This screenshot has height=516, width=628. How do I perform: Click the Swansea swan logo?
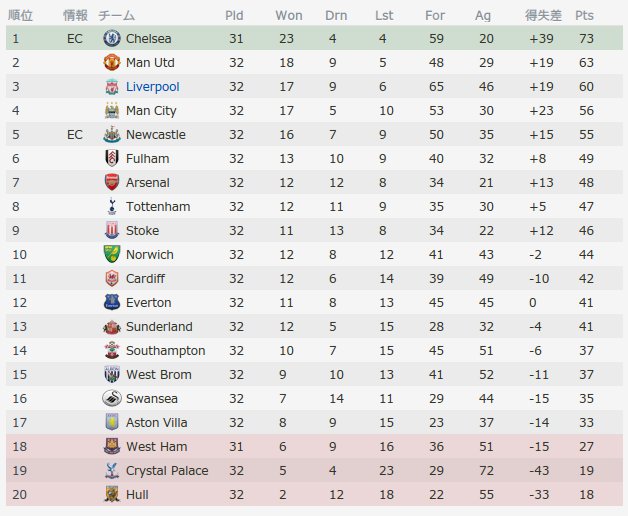[x=112, y=399]
